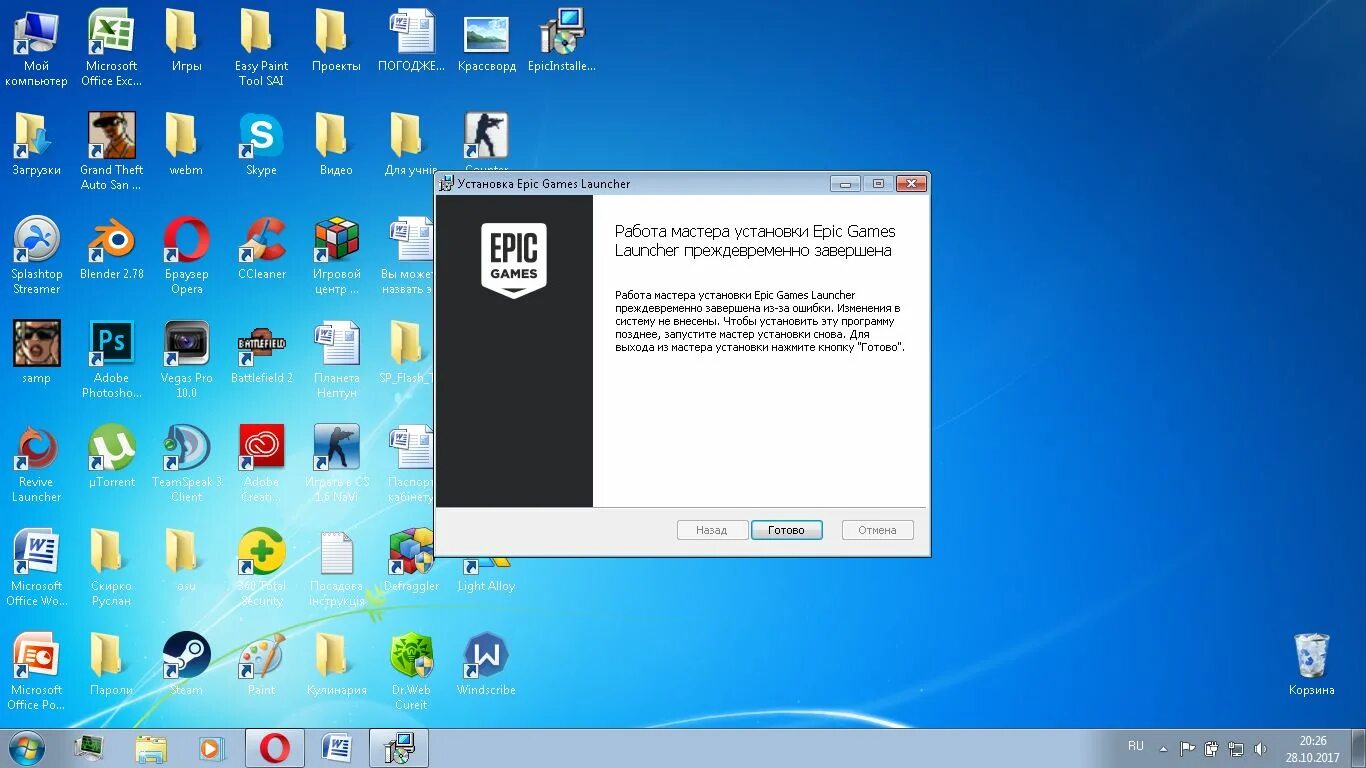The width and height of the screenshot is (1366, 768).
Task: Select the Skype desktop shortcut
Action: [261, 145]
